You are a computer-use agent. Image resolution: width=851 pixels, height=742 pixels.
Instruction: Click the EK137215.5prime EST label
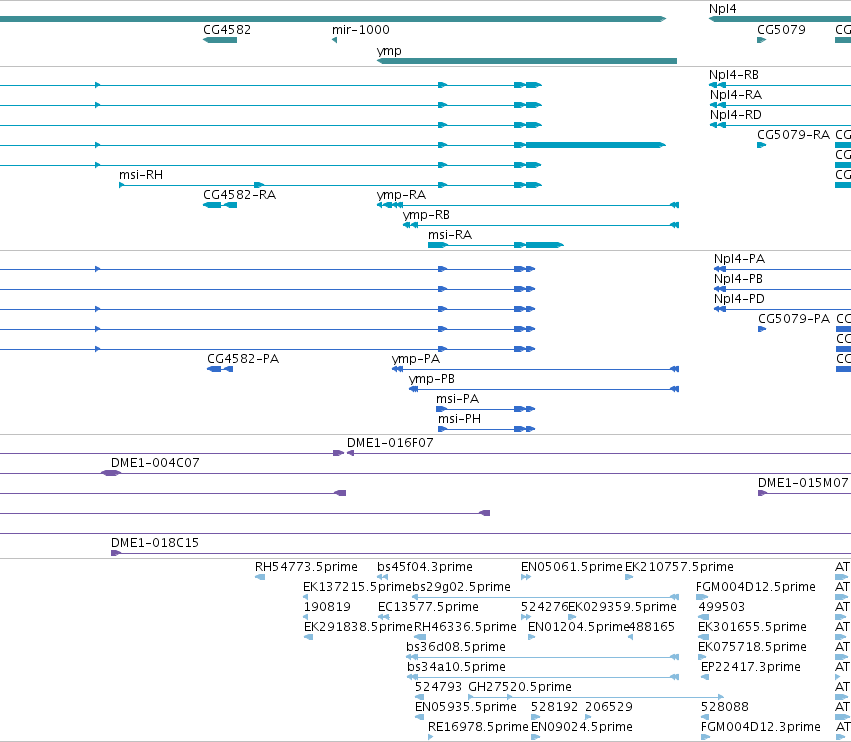[356, 587]
